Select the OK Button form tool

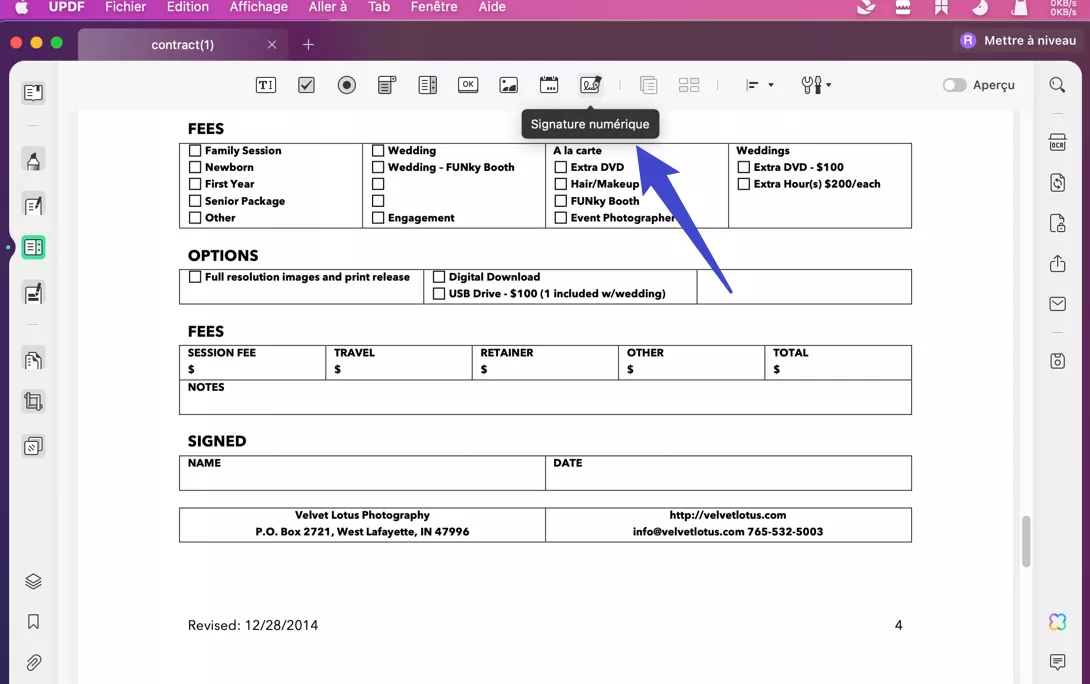(x=468, y=85)
